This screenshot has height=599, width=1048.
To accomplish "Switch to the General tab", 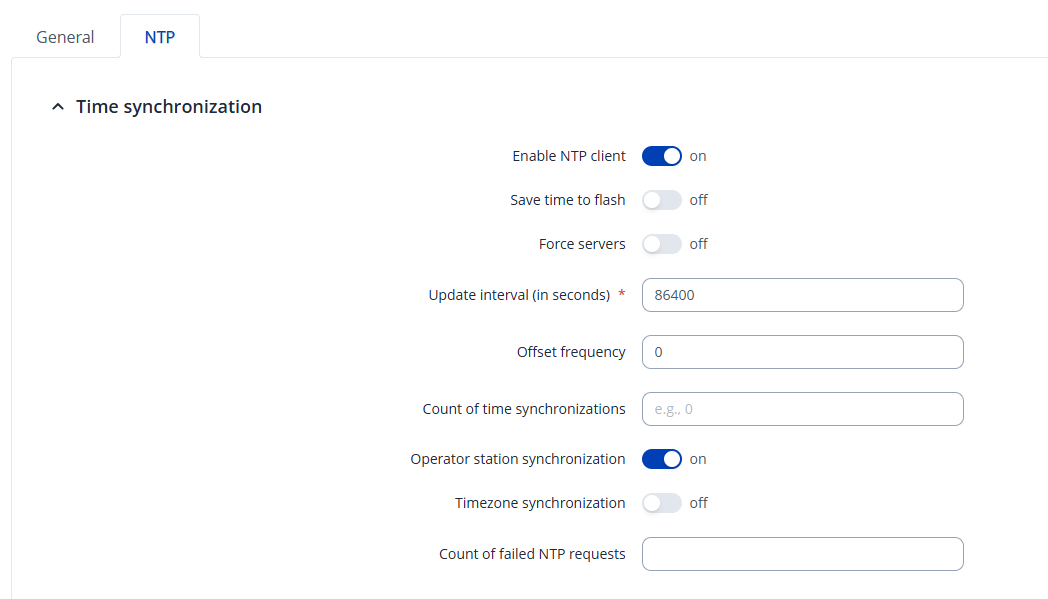I will (x=65, y=37).
